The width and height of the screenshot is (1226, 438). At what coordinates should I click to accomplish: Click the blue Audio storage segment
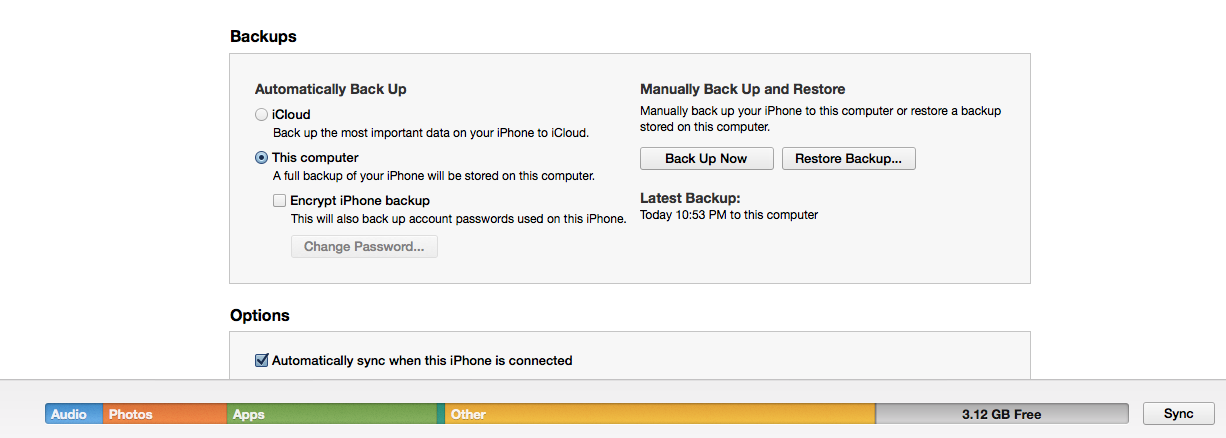pos(73,414)
